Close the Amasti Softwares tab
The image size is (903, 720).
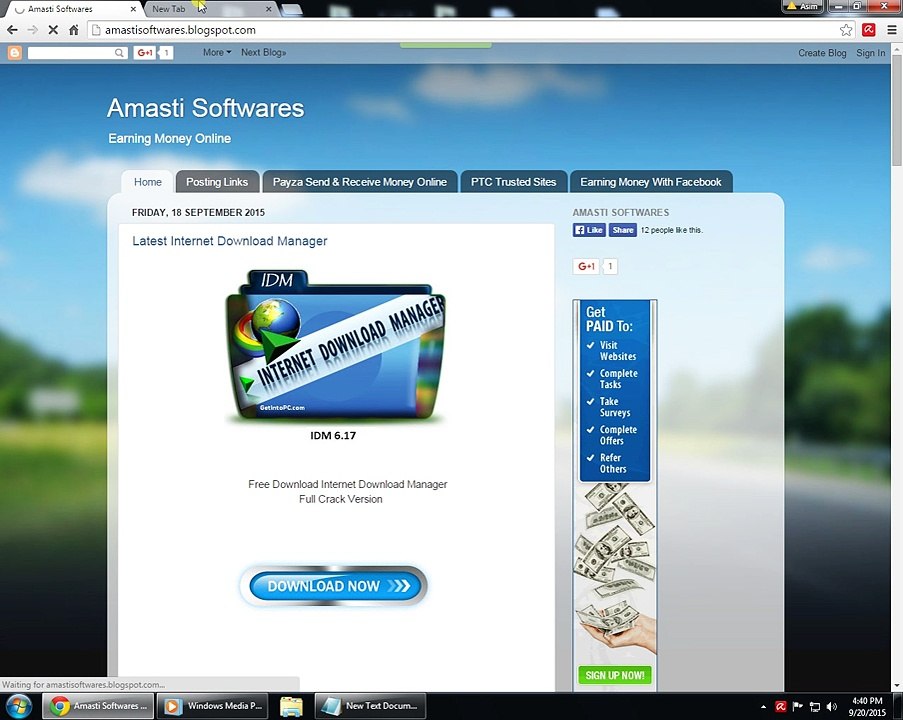134,9
